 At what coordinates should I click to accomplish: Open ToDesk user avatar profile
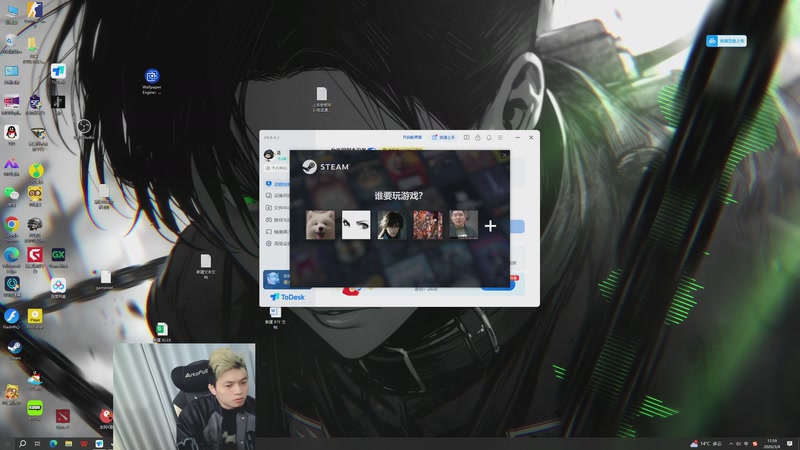point(269,155)
